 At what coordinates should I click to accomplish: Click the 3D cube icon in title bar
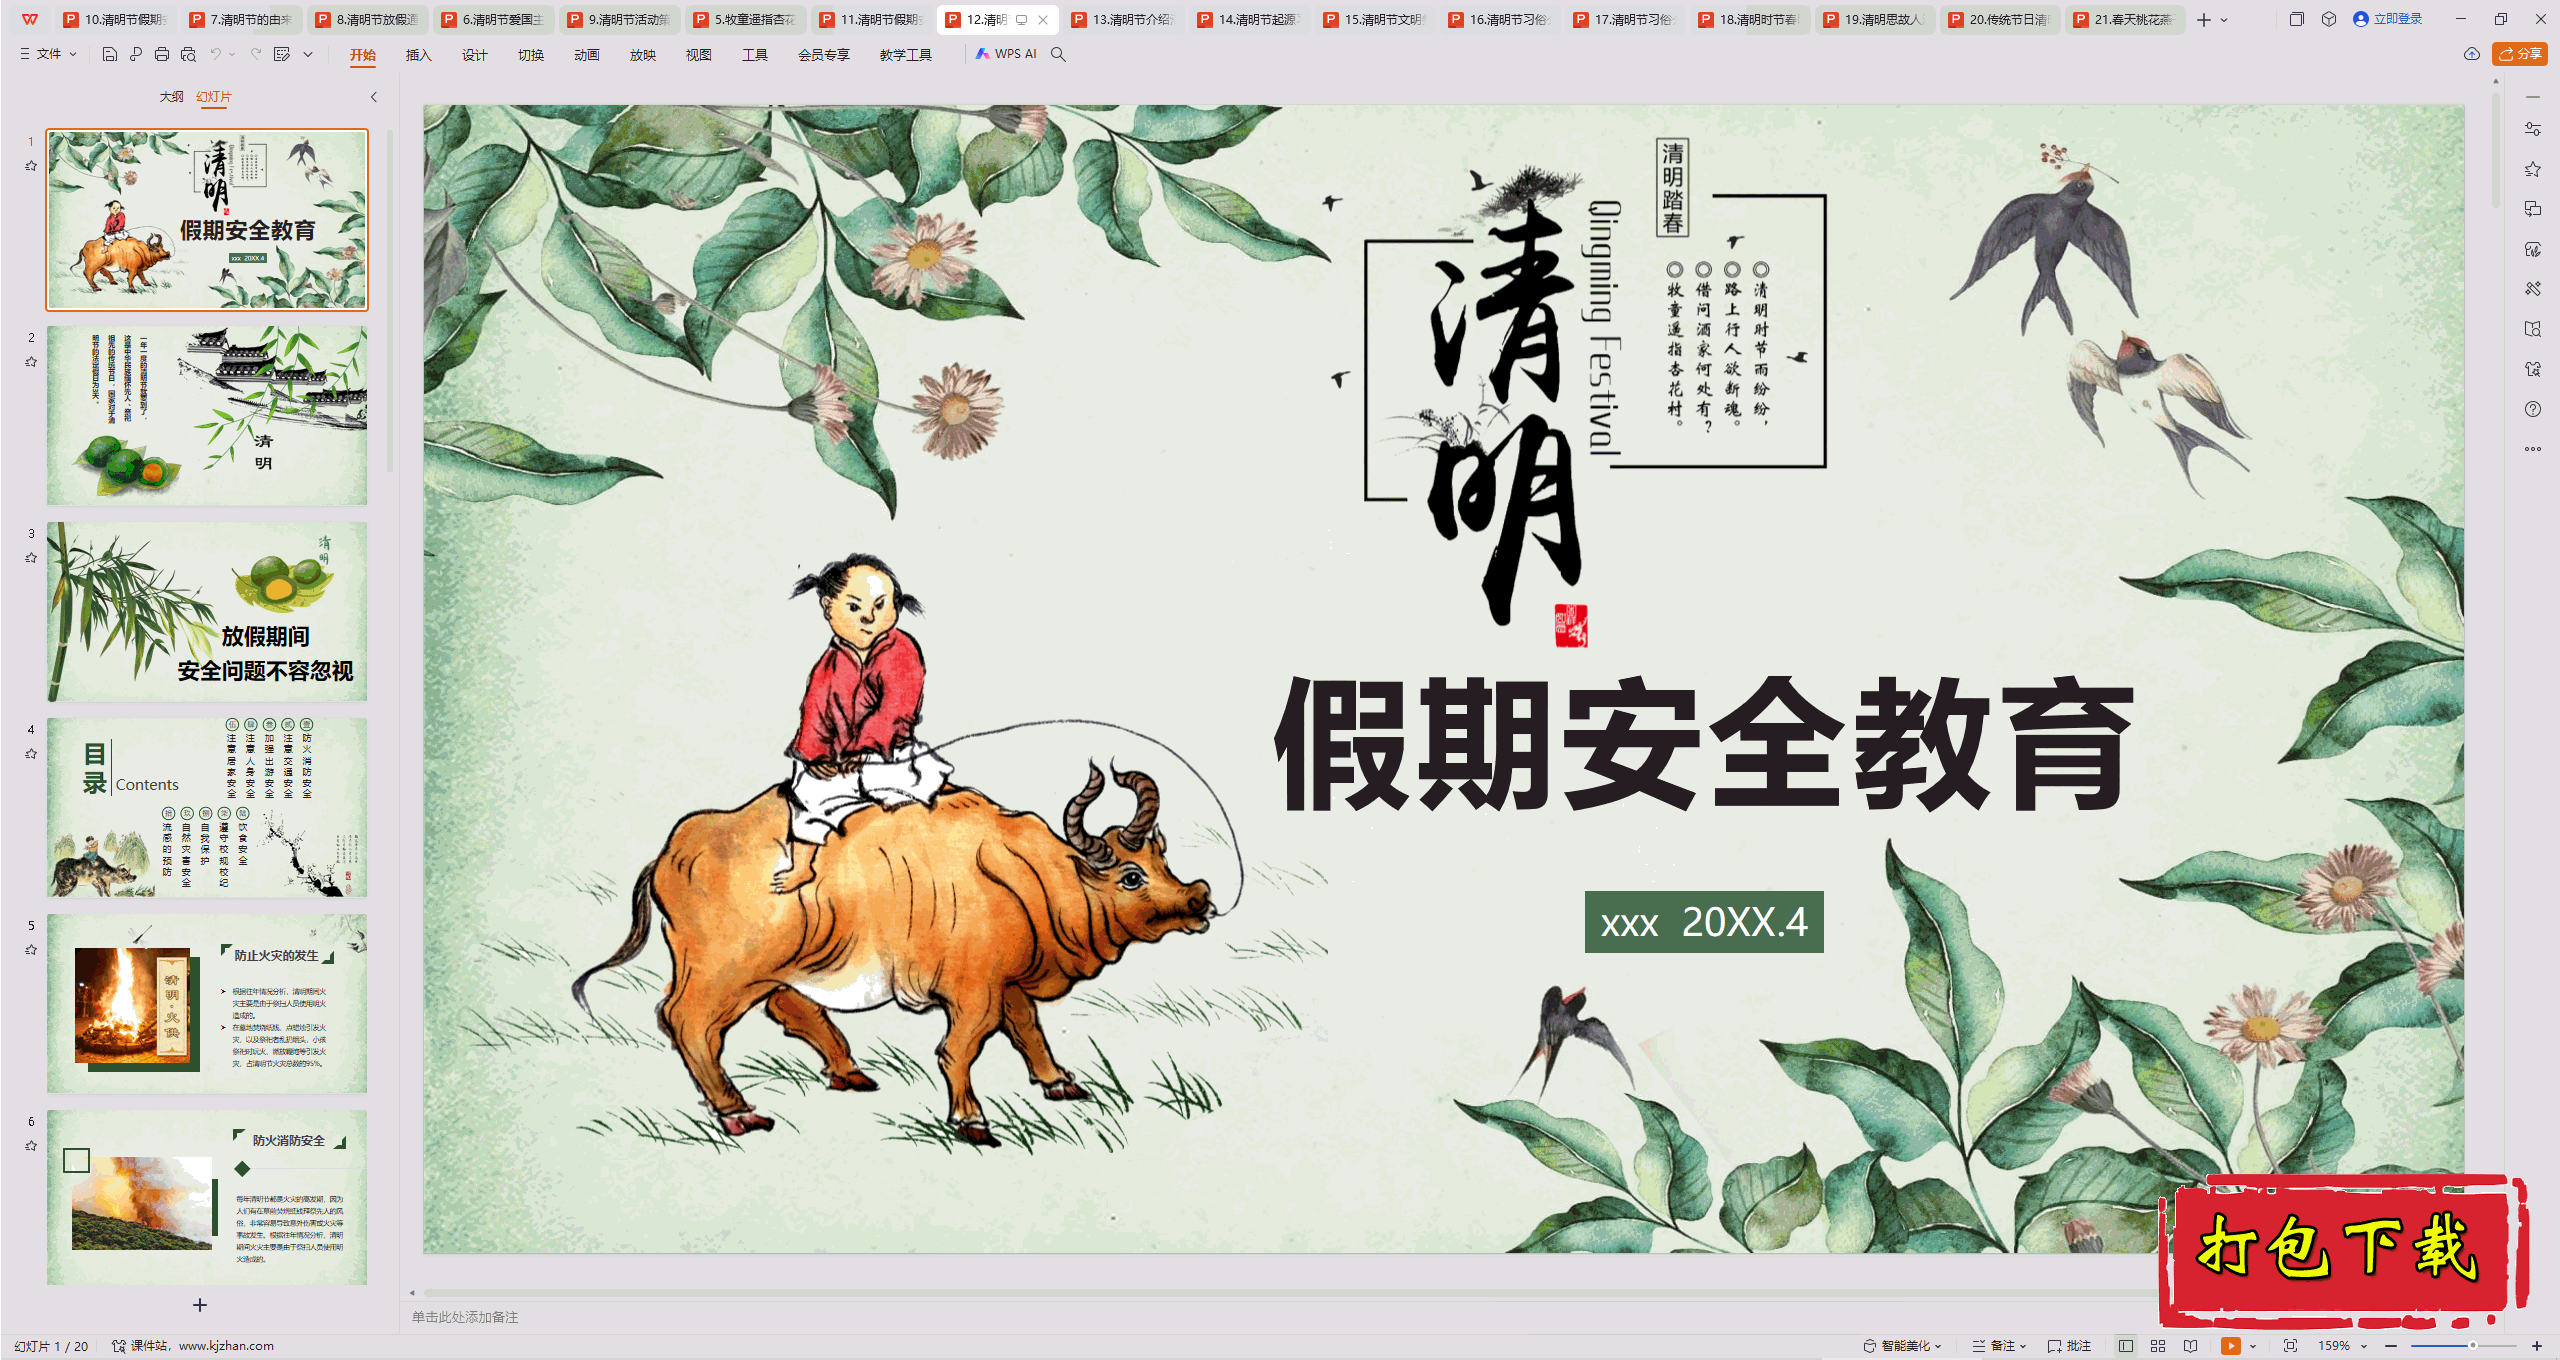pyautogui.click(x=2329, y=19)
